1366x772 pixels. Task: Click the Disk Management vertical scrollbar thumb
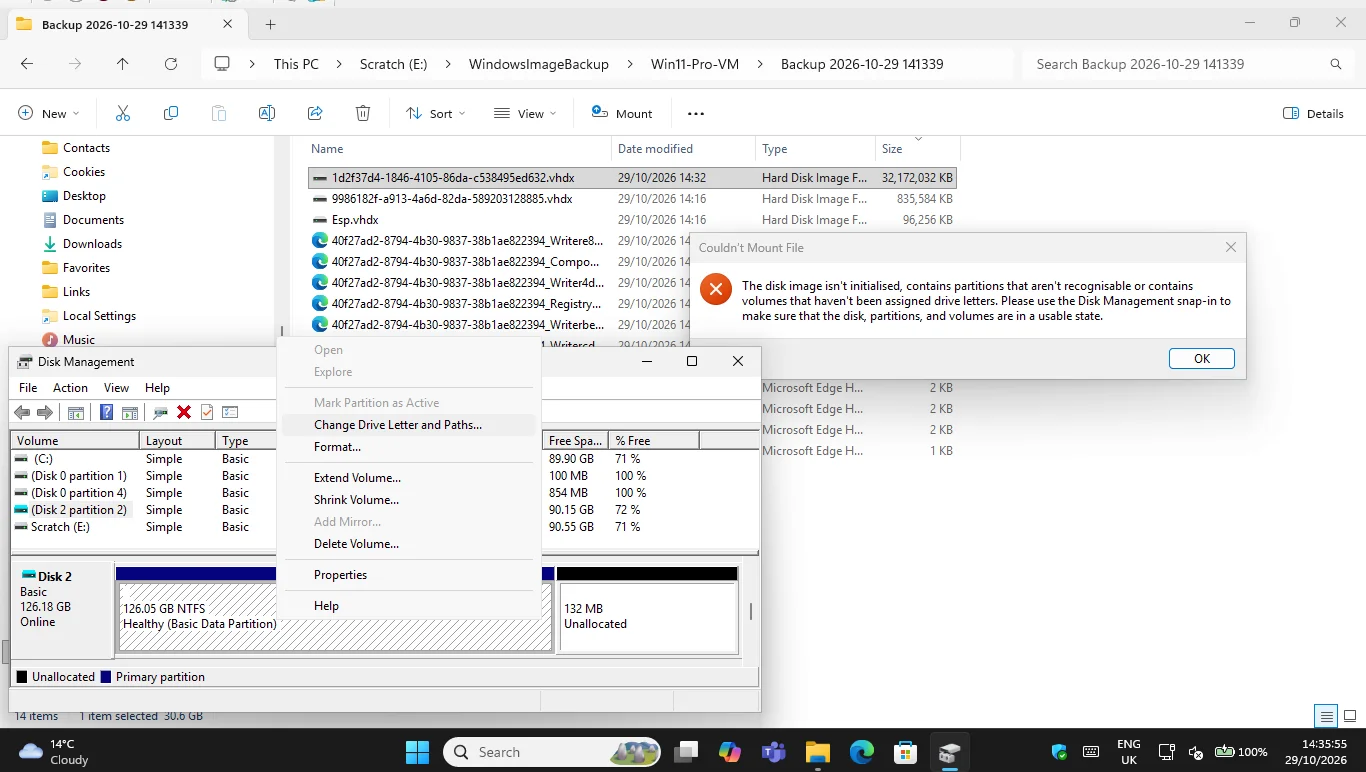click(x=751, y=611)
